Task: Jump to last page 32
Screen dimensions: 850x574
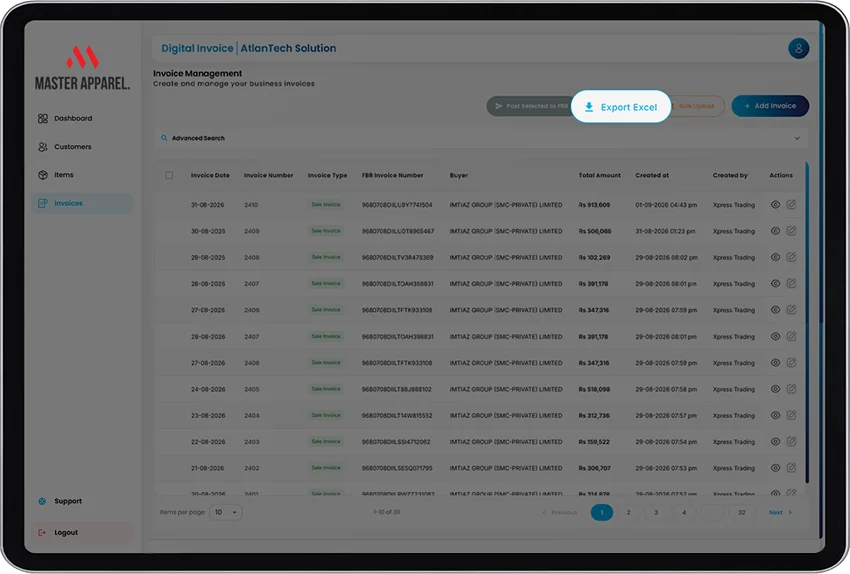Action: (x=742, y=513)
